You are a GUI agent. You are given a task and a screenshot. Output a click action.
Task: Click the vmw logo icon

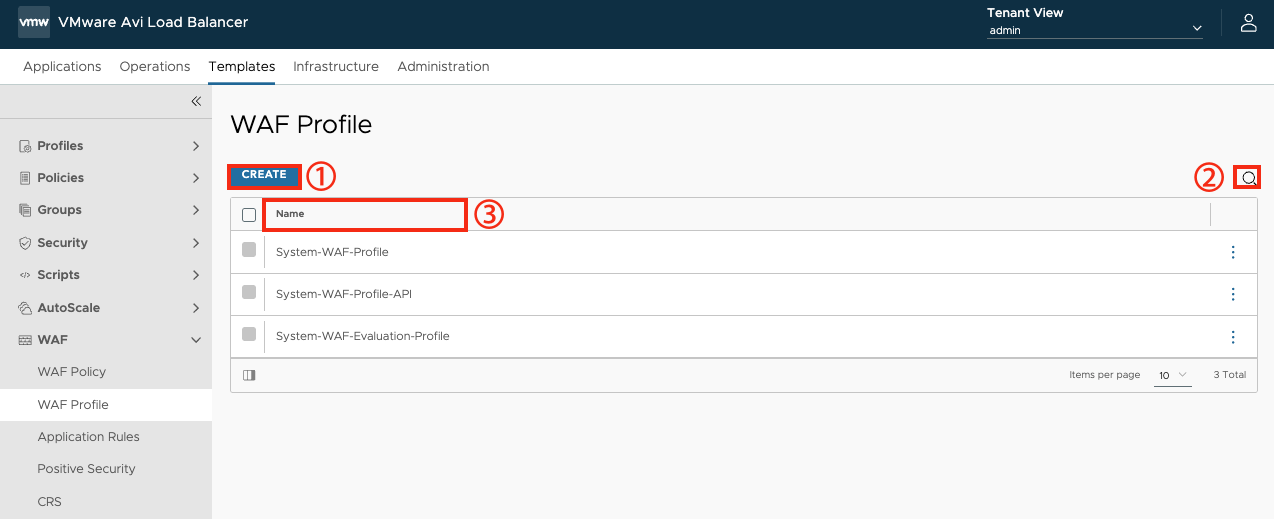pyautogui.click(x=34, y=22)
